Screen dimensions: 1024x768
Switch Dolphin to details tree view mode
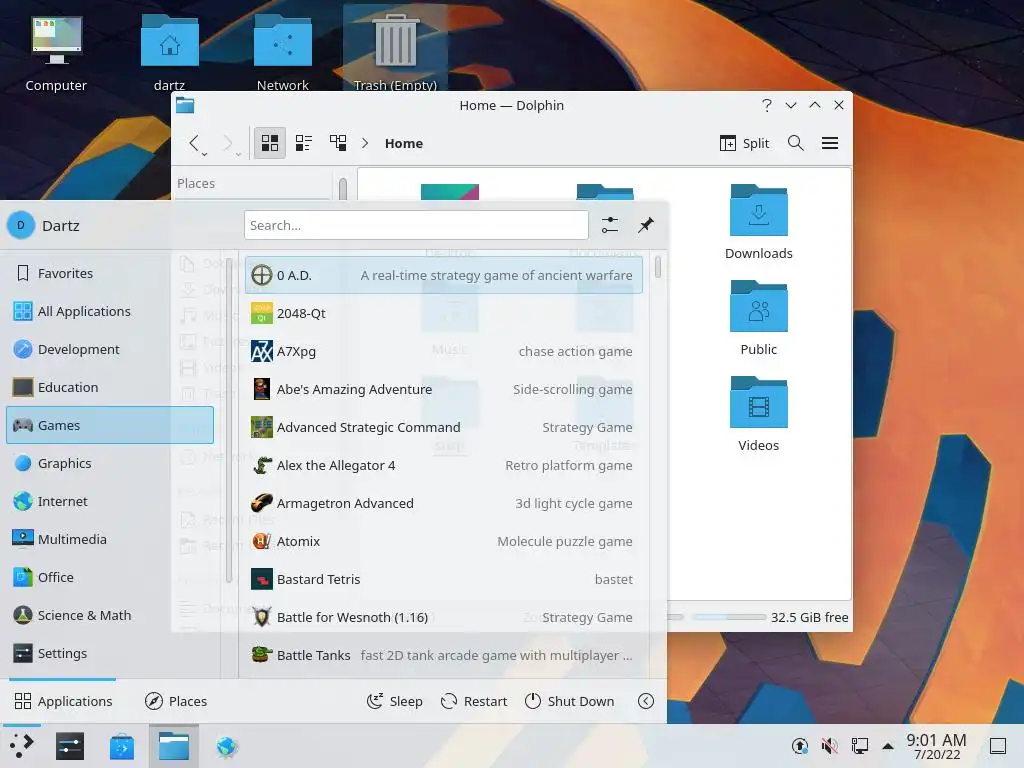coord(338,143)
